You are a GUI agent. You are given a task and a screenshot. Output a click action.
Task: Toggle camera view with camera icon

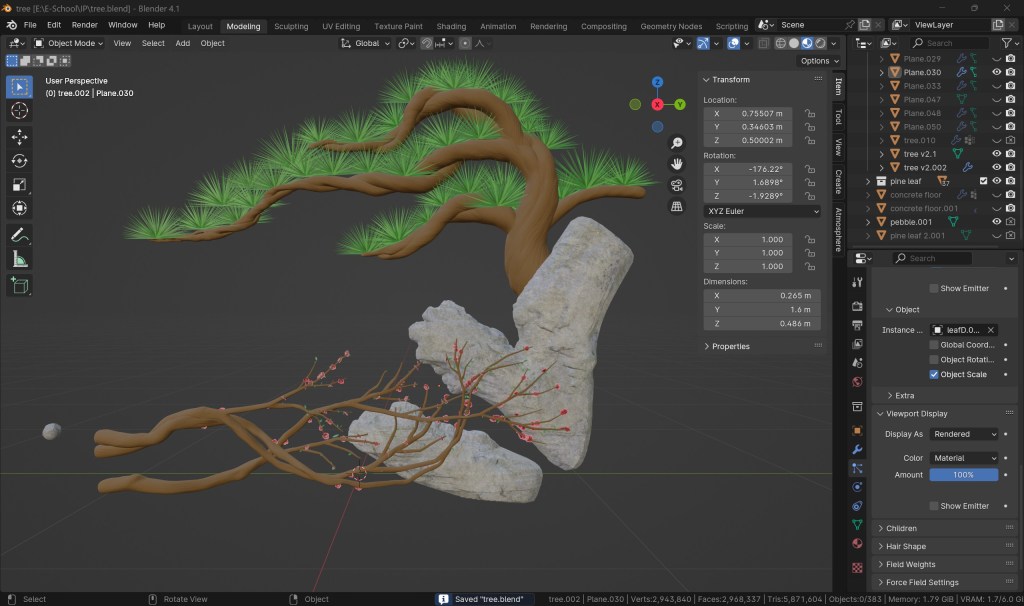tap(677, 185)
